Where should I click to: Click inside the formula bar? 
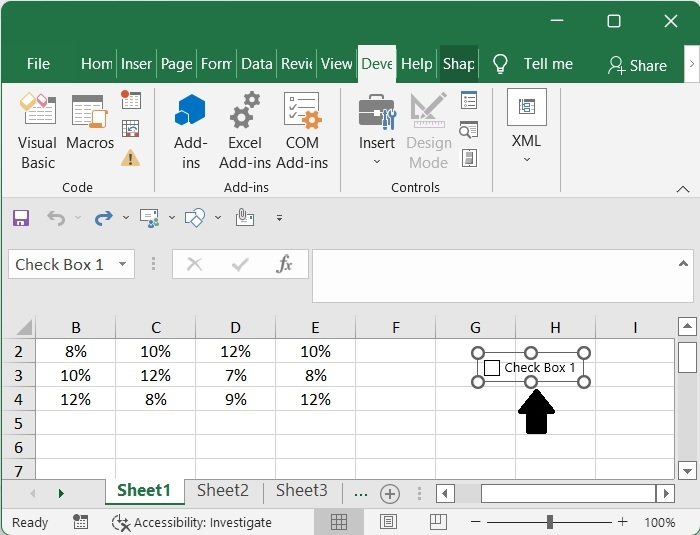[495, 276]
